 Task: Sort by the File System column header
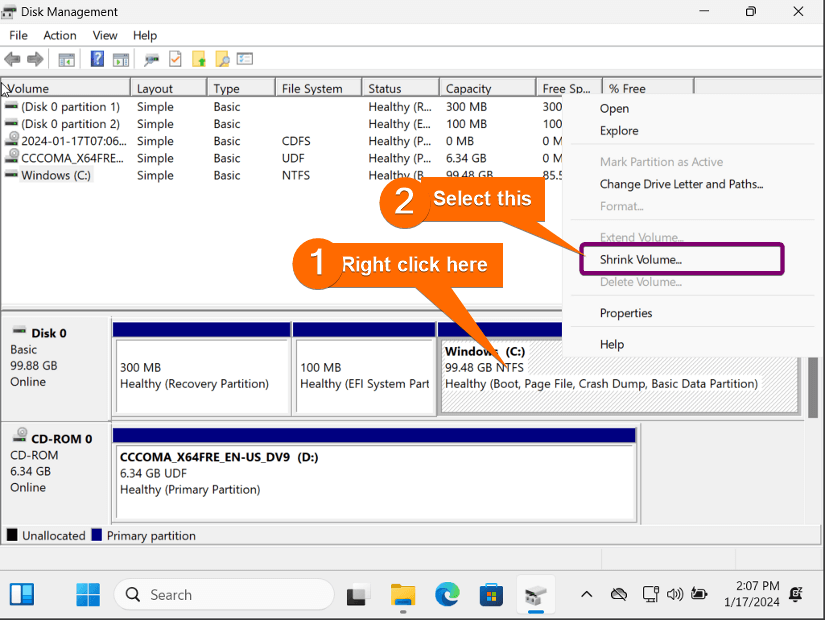(318, 88)
